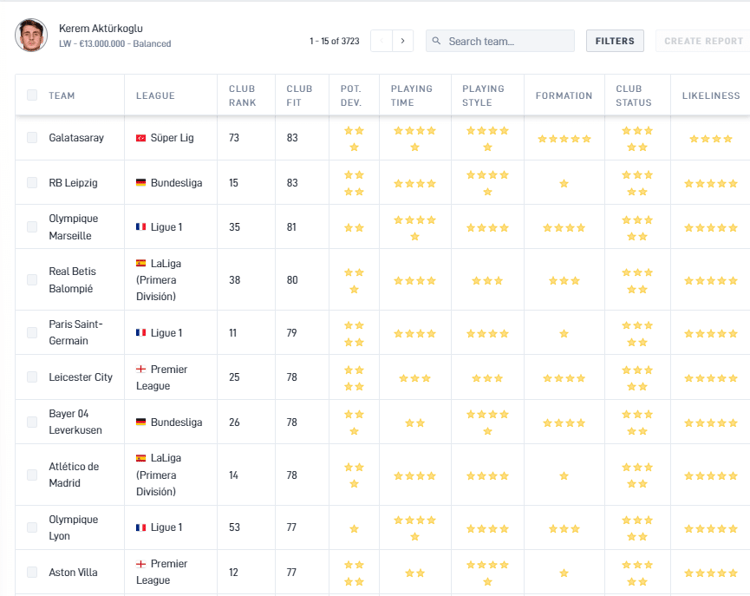Sort by CLUB STATUS column header
The image size is (750, 596).
coord(634,96)
